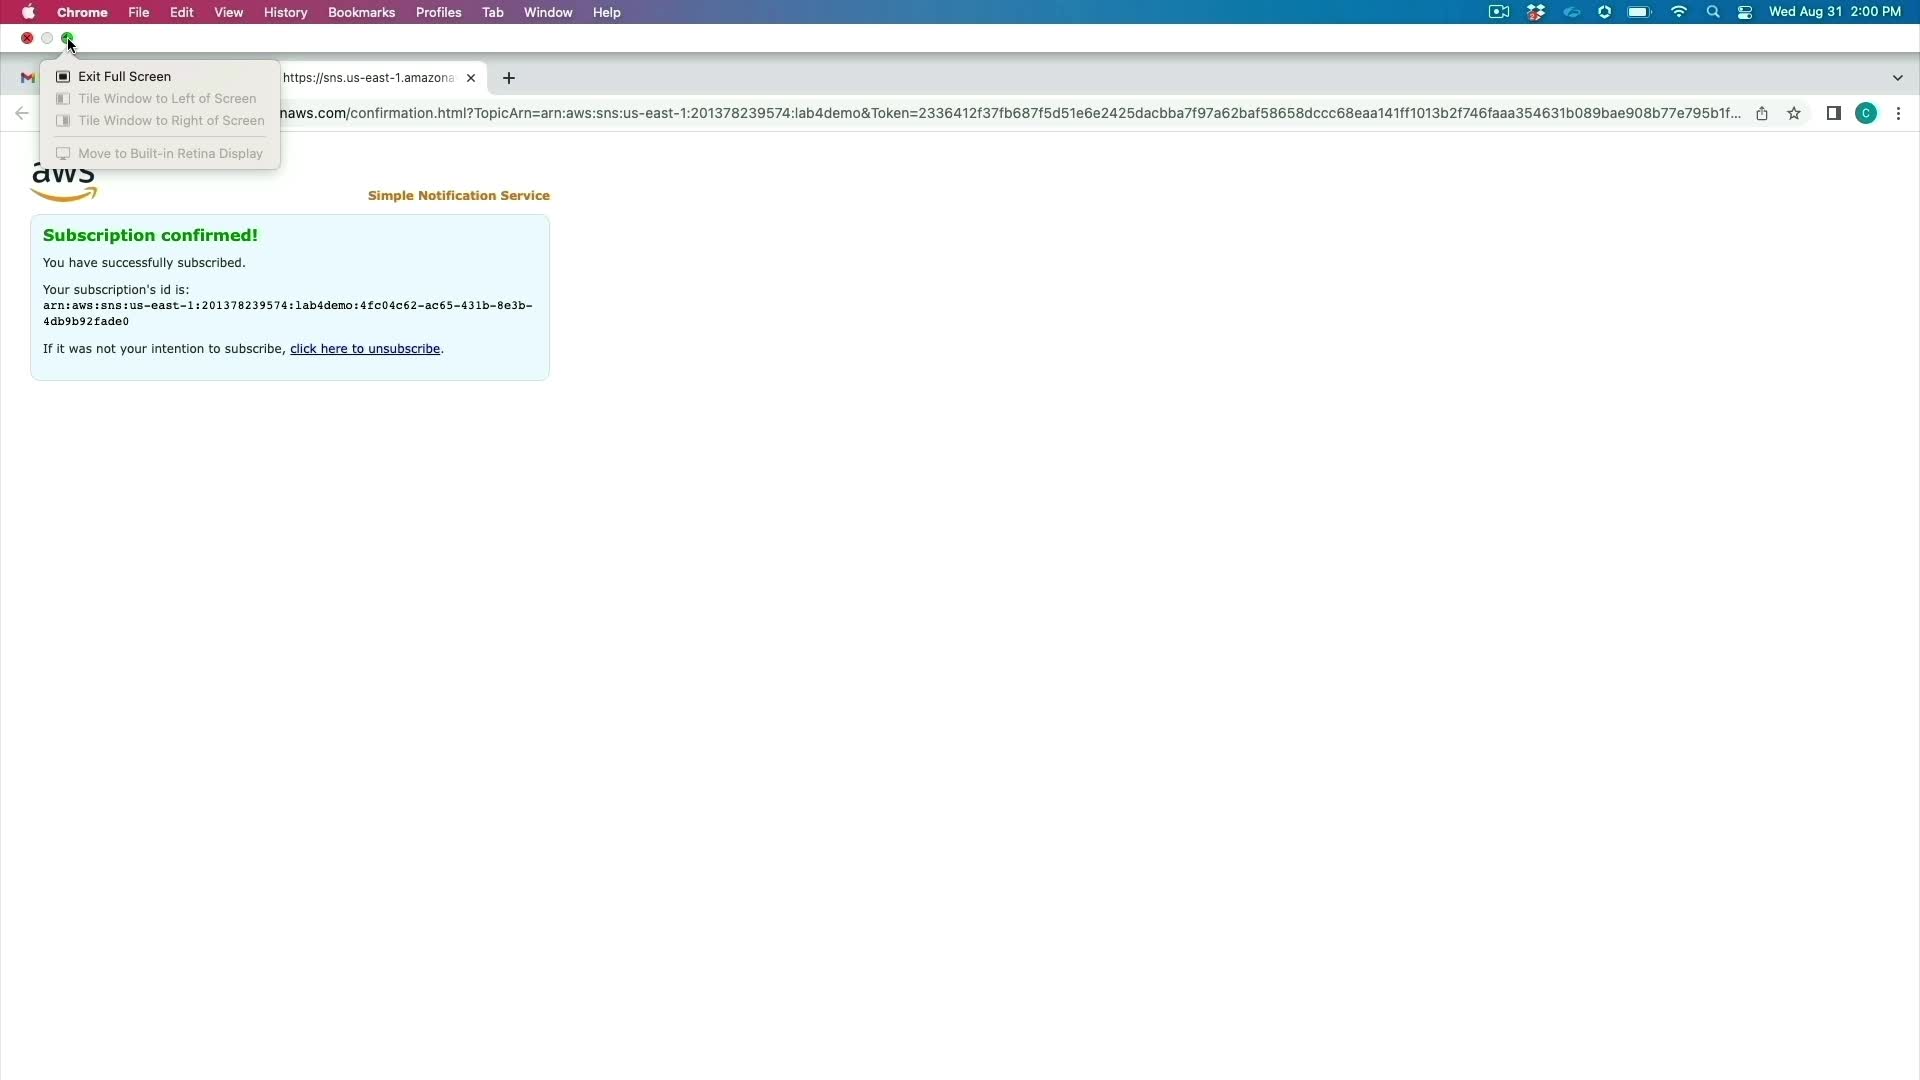
Task: Open the Profiles menu
Action: point(438,12)
